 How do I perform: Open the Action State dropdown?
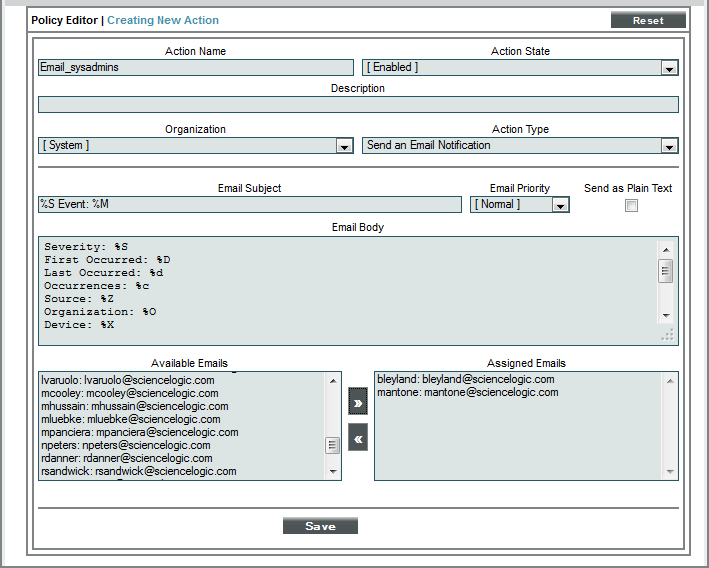coord(520,68)
